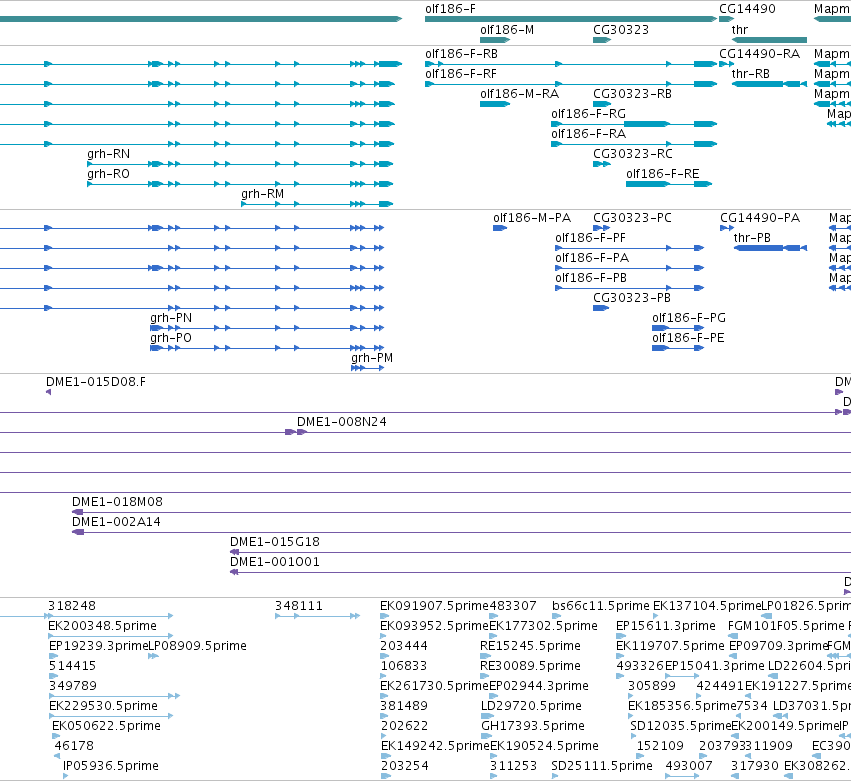The image size is (851, 781).
Task: Select the IP05936.5prime EST label
Action: pos(111,766)
